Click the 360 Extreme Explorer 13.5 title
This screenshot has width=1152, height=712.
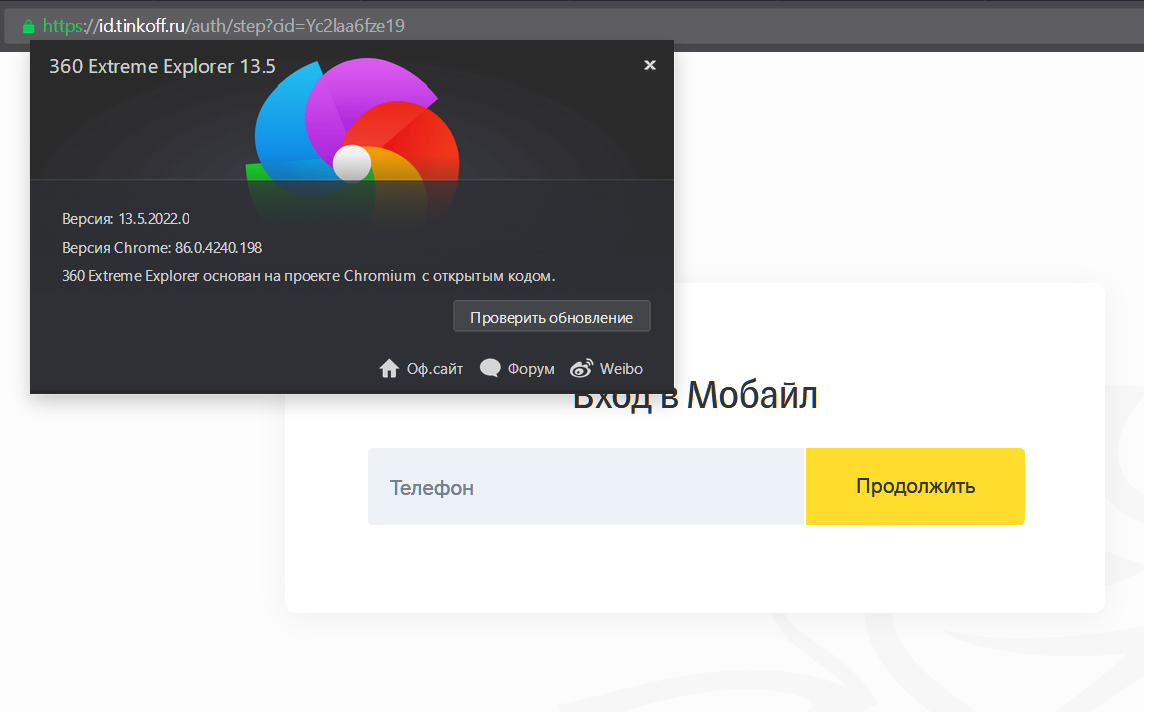[162, 66]
